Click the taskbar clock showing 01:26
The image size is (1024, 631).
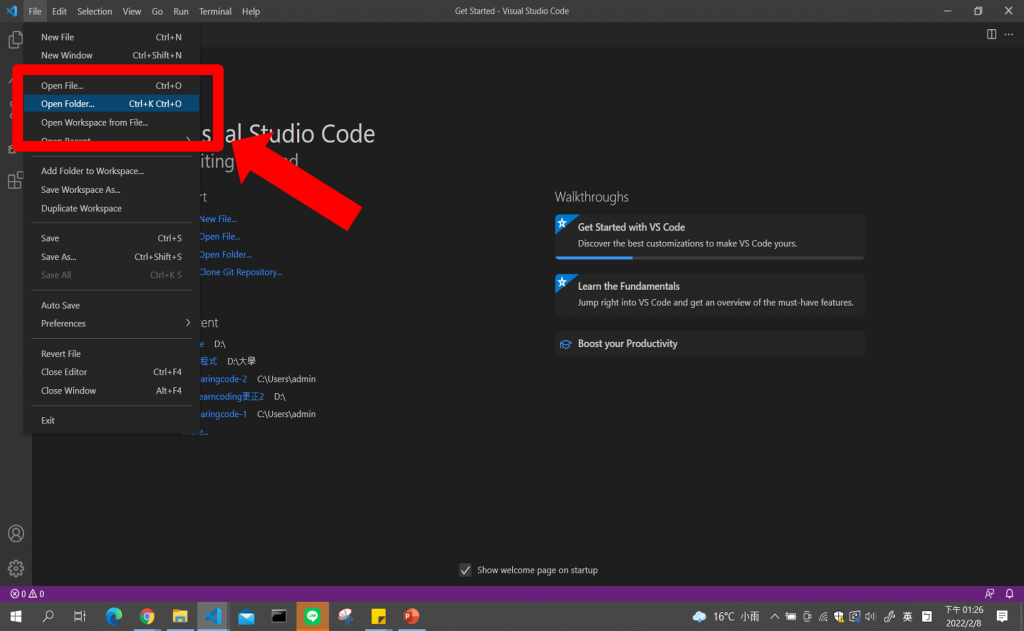(x=963, y=616)
